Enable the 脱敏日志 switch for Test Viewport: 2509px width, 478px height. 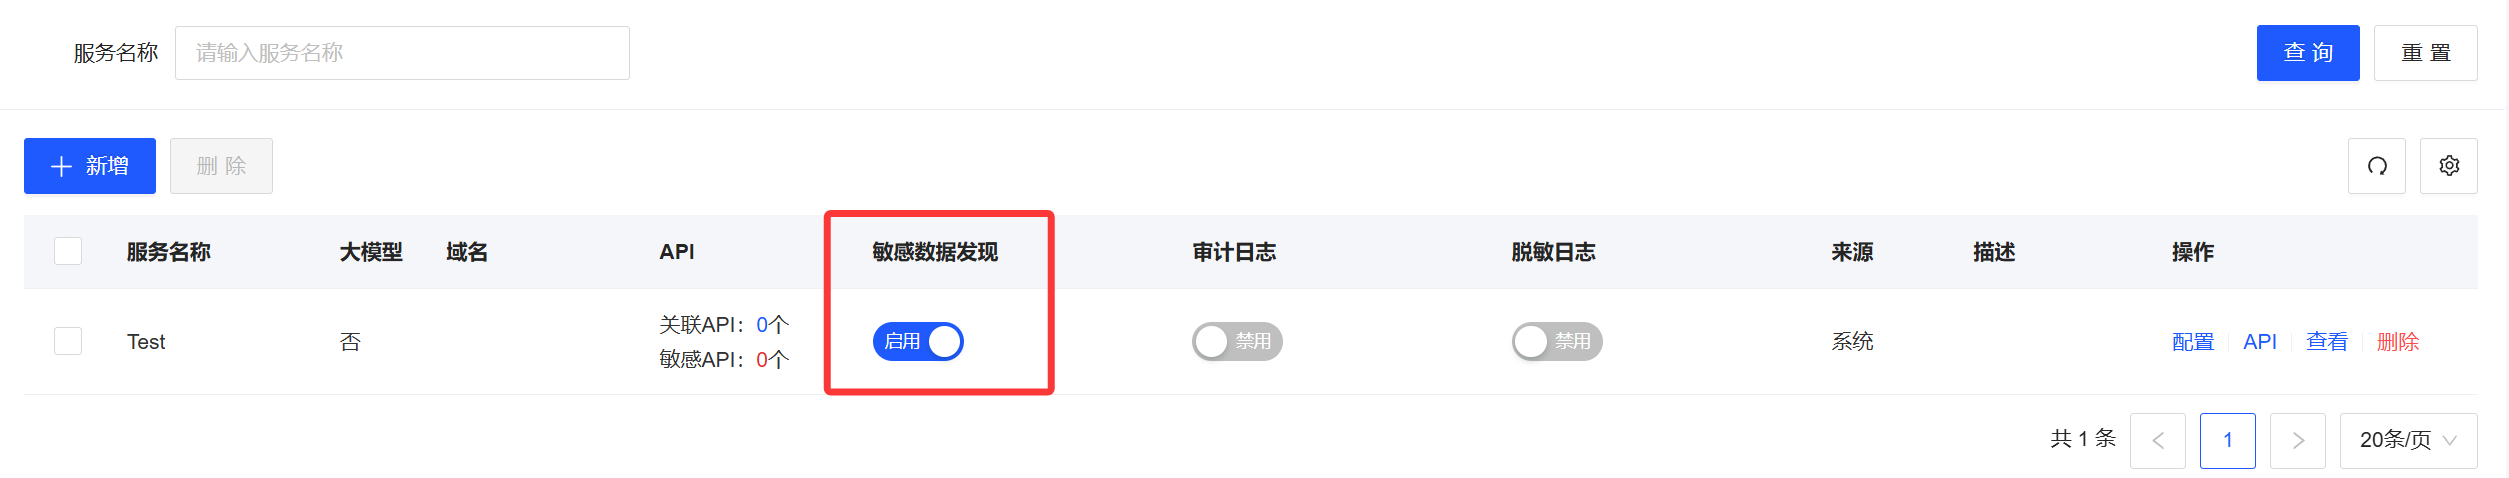coord(1557,342)
